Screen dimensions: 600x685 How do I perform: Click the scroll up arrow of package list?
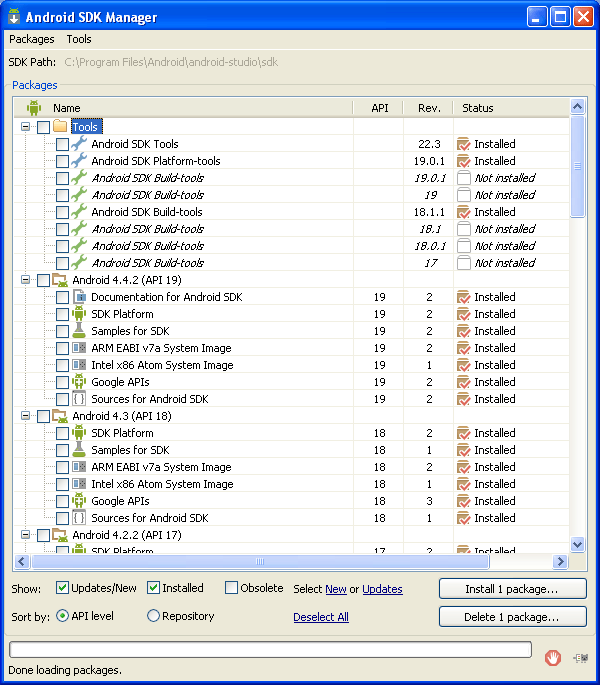pos(577,106)
